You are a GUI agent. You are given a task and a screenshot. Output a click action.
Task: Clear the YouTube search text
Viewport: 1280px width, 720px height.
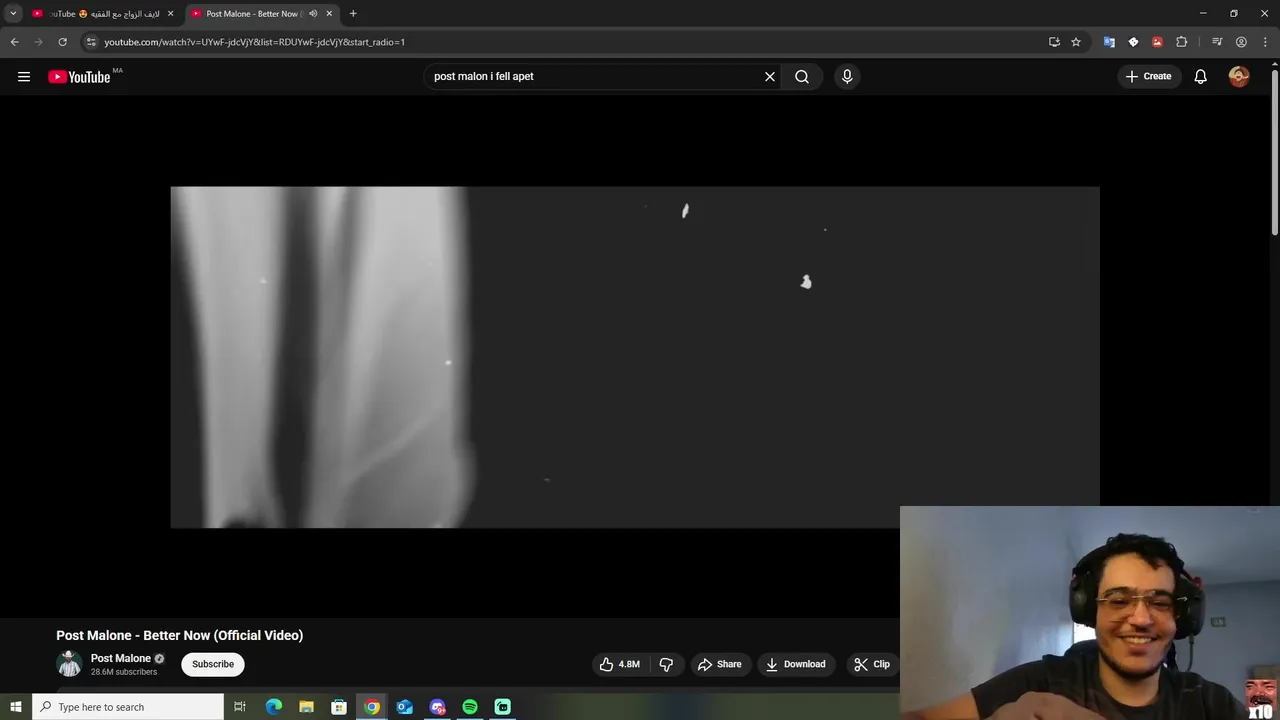[770, 76]
